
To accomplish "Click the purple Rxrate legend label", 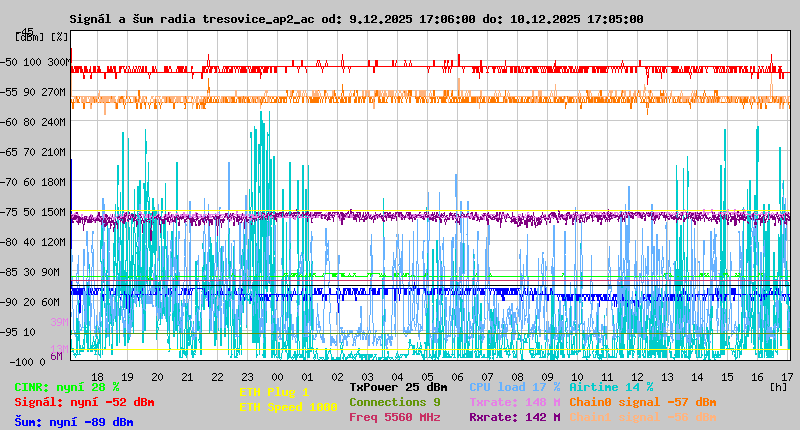I will tap(514, 417).
